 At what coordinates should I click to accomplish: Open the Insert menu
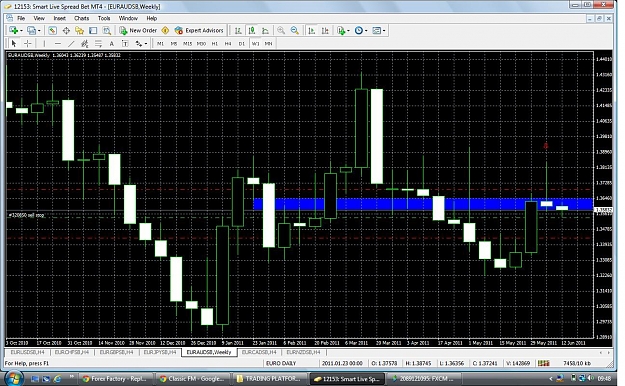[x=60, y=18]
